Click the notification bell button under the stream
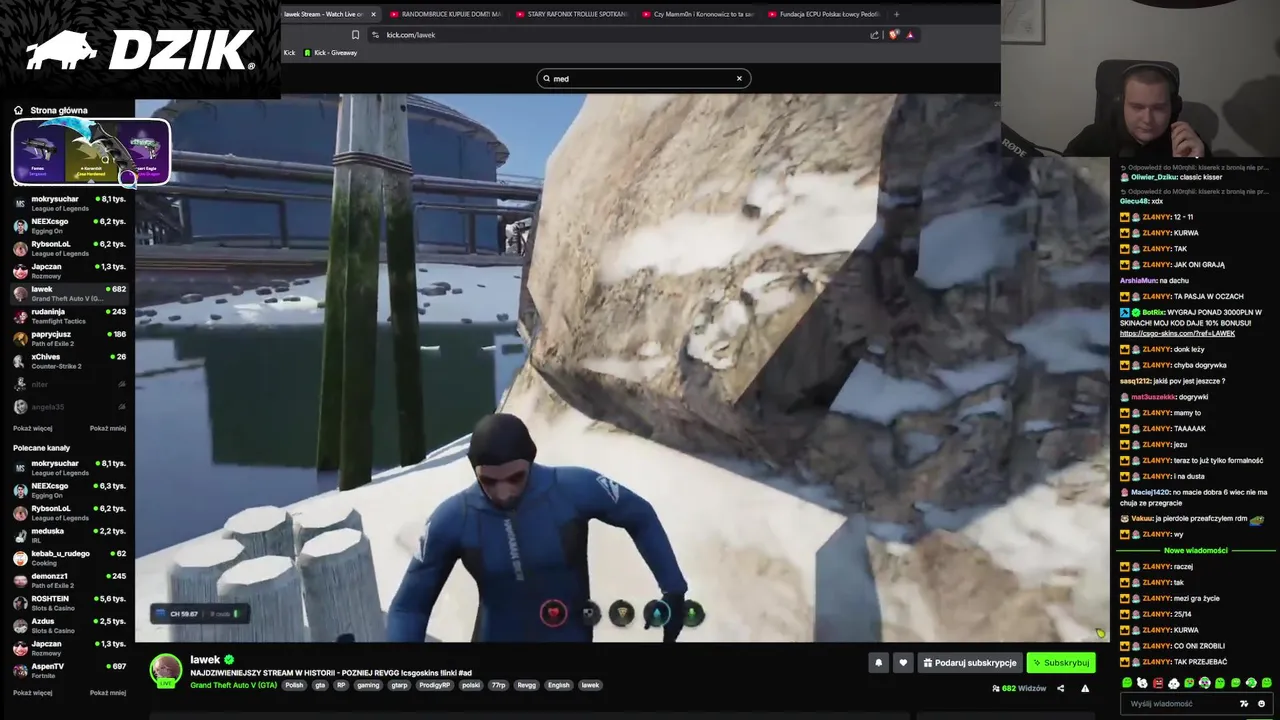This screenshot has width=1280, height=720. 879,662
